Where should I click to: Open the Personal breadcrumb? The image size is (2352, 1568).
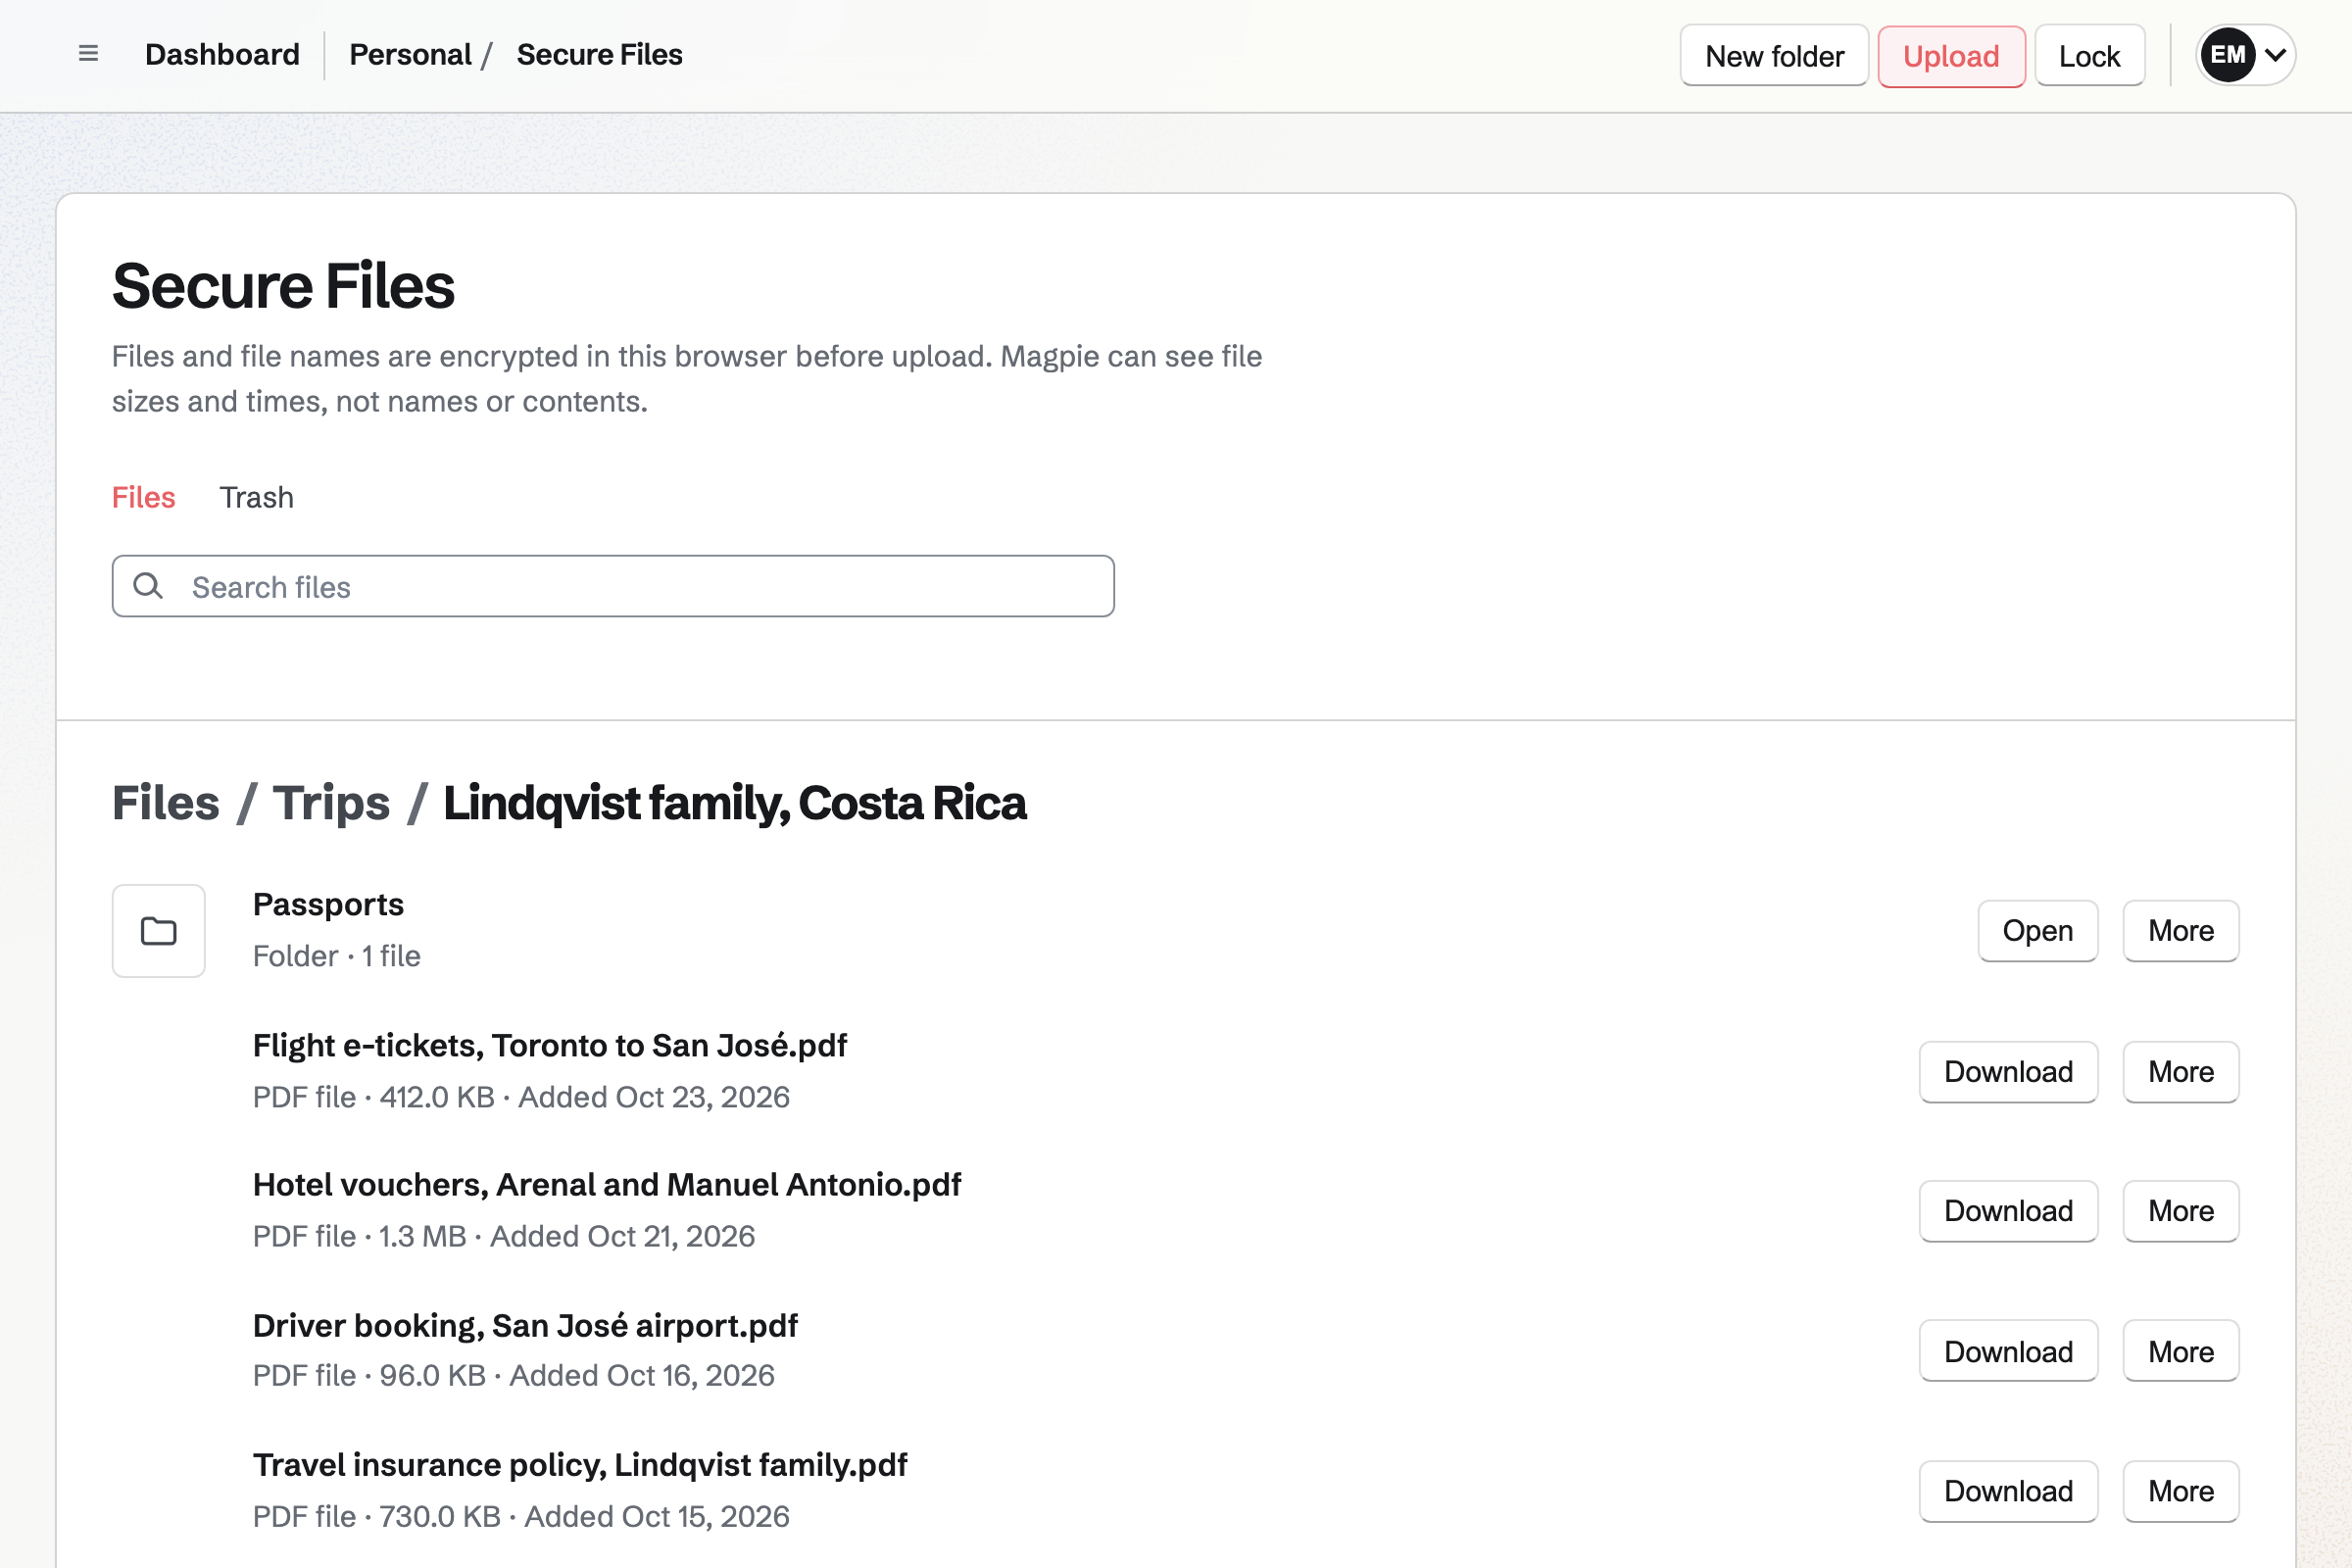tap(410, 55)
